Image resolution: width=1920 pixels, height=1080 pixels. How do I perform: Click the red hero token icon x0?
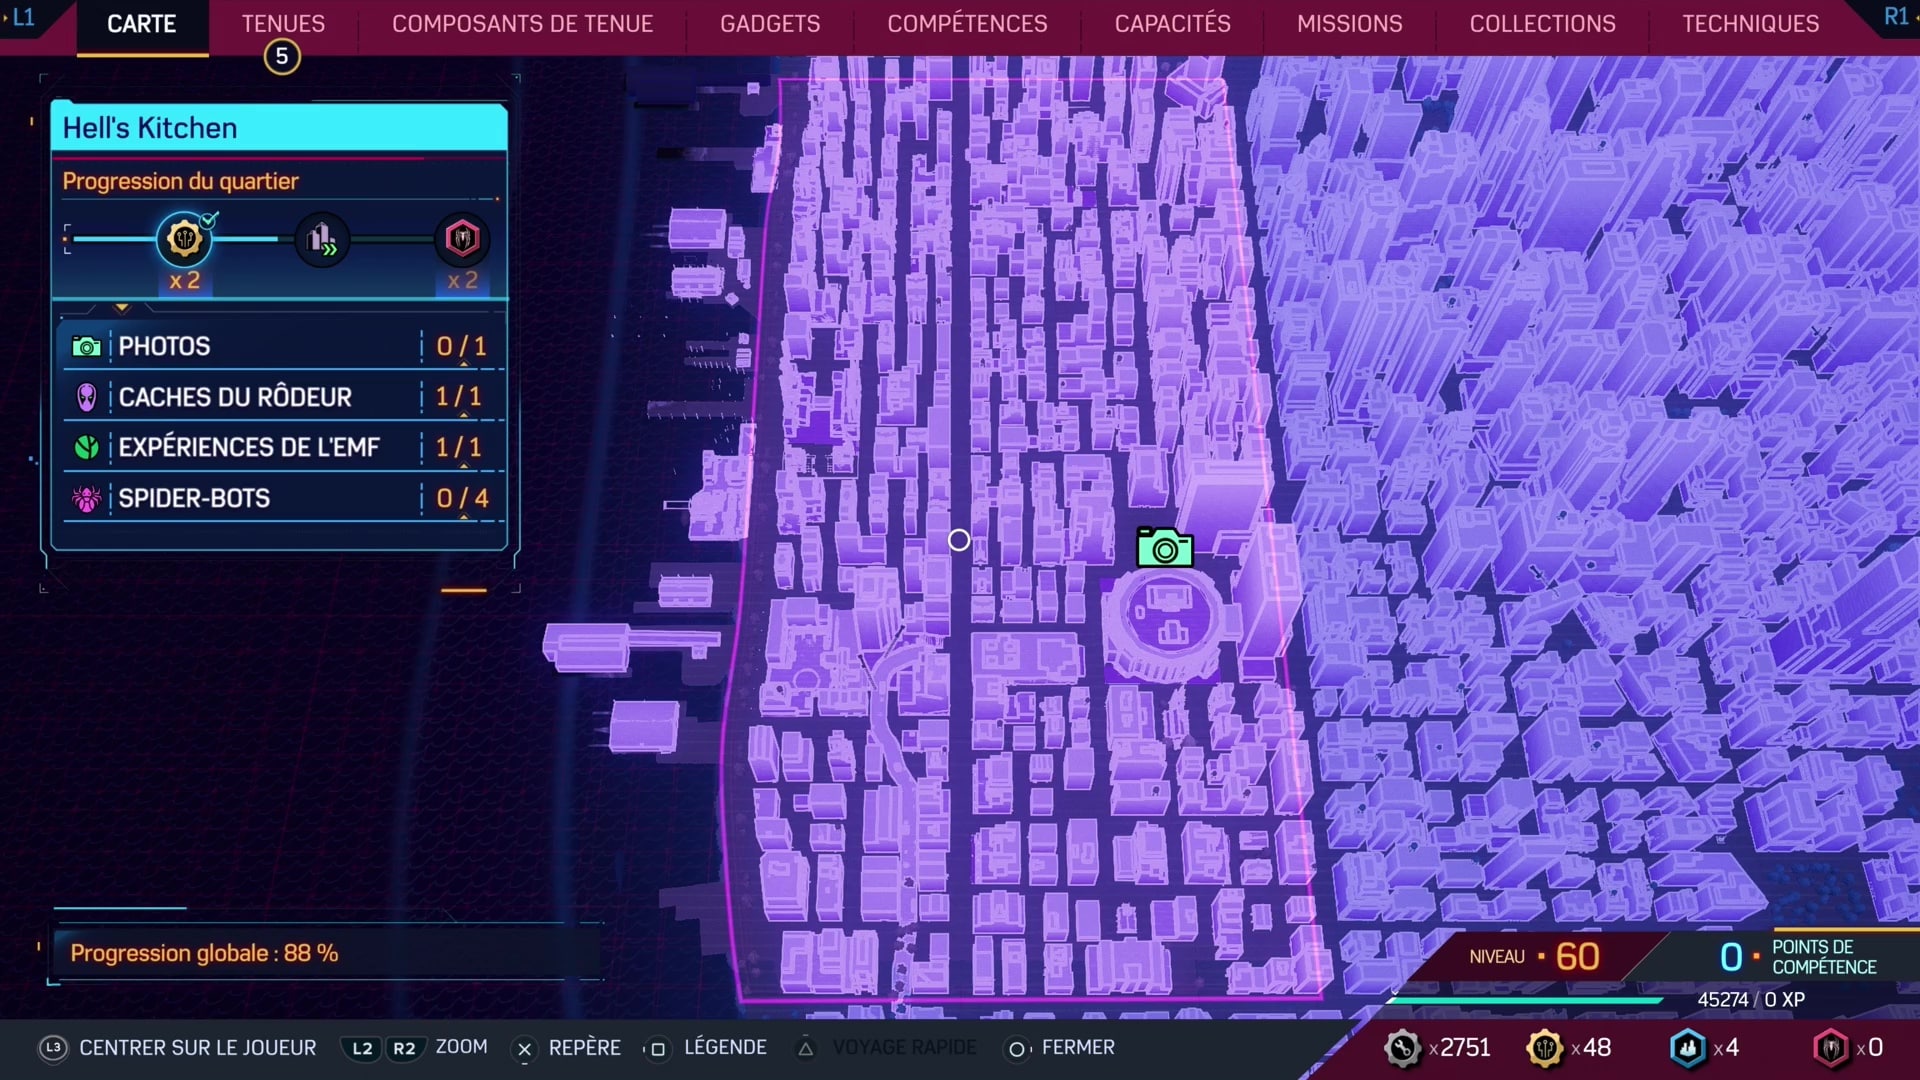click(x=1830, y=1048)
